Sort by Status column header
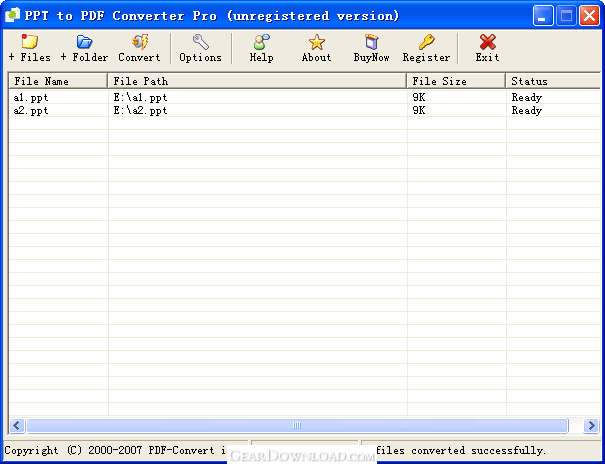 pos(553,81)
